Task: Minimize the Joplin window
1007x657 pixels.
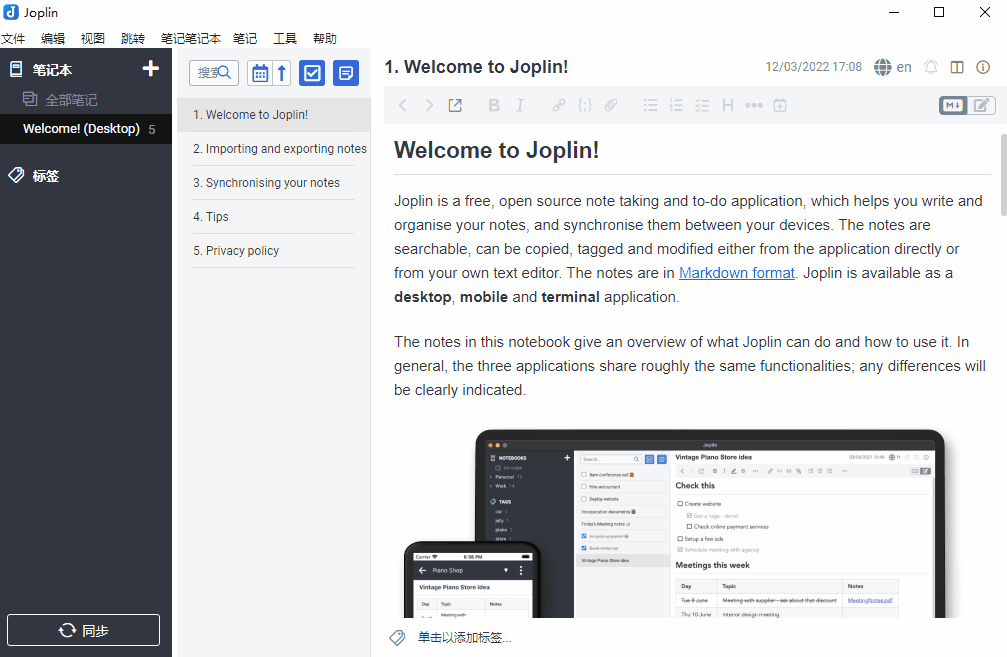Action: pyautogui.click(x=893, y=12)
